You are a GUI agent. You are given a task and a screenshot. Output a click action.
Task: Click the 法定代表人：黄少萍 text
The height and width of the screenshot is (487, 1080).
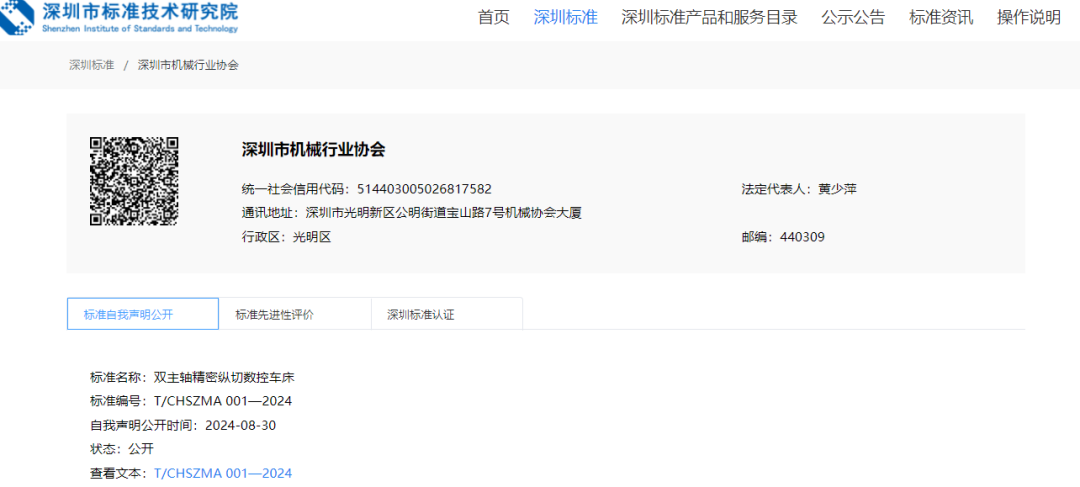coord(799,189)
